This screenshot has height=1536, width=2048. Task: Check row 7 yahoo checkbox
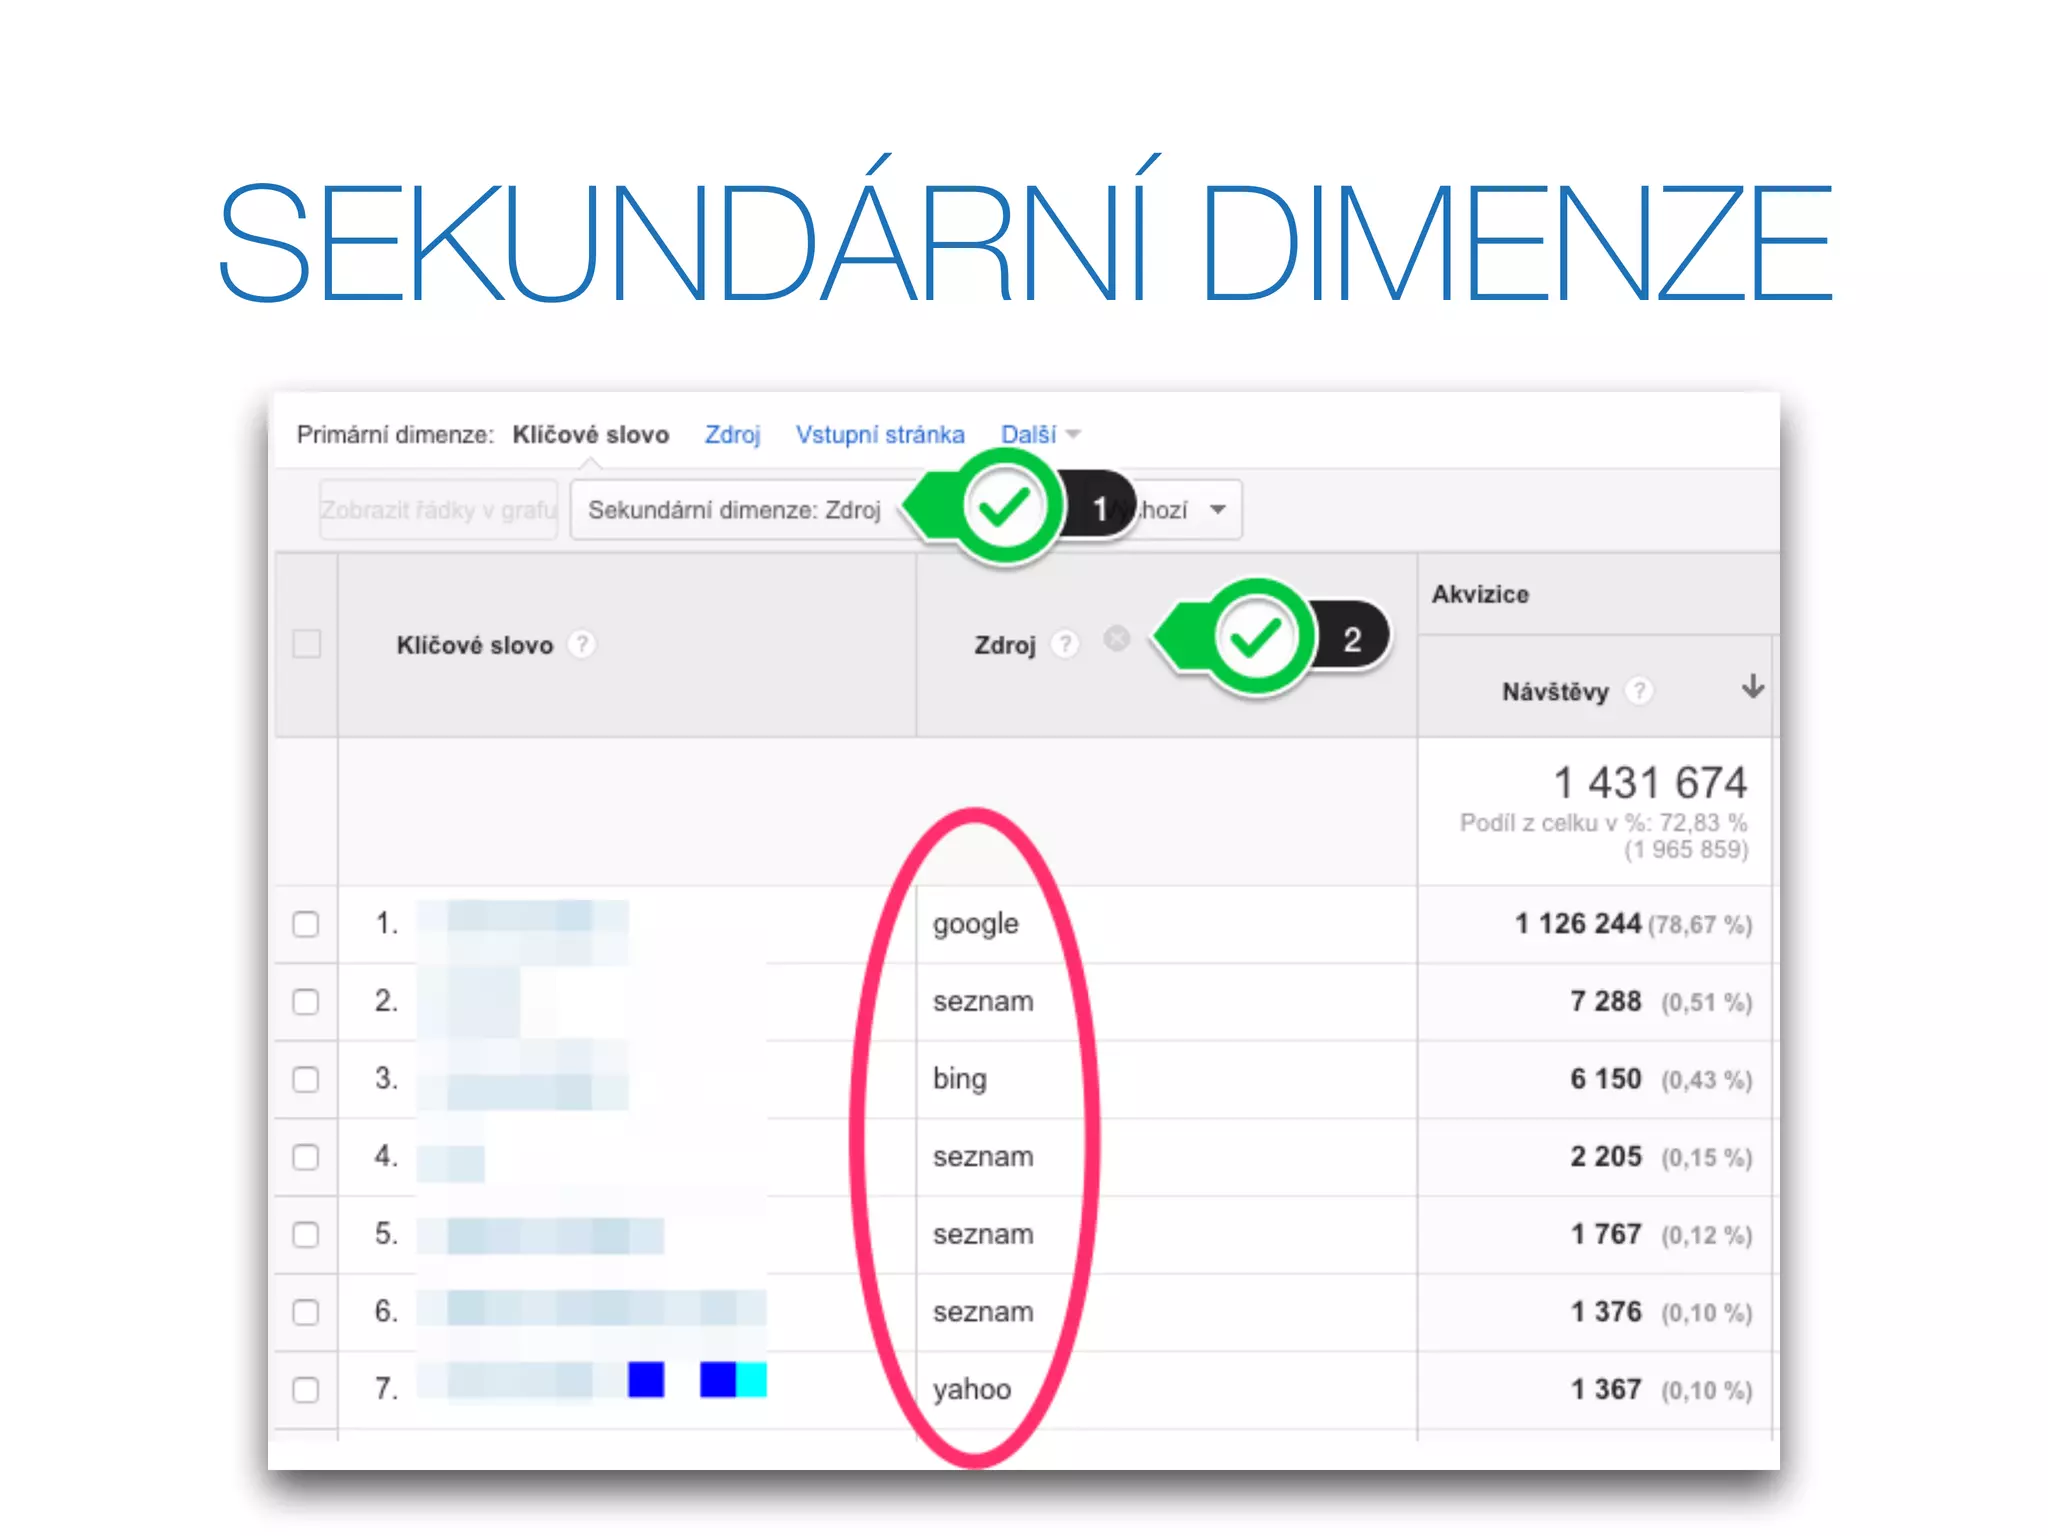coord(306,1390)
